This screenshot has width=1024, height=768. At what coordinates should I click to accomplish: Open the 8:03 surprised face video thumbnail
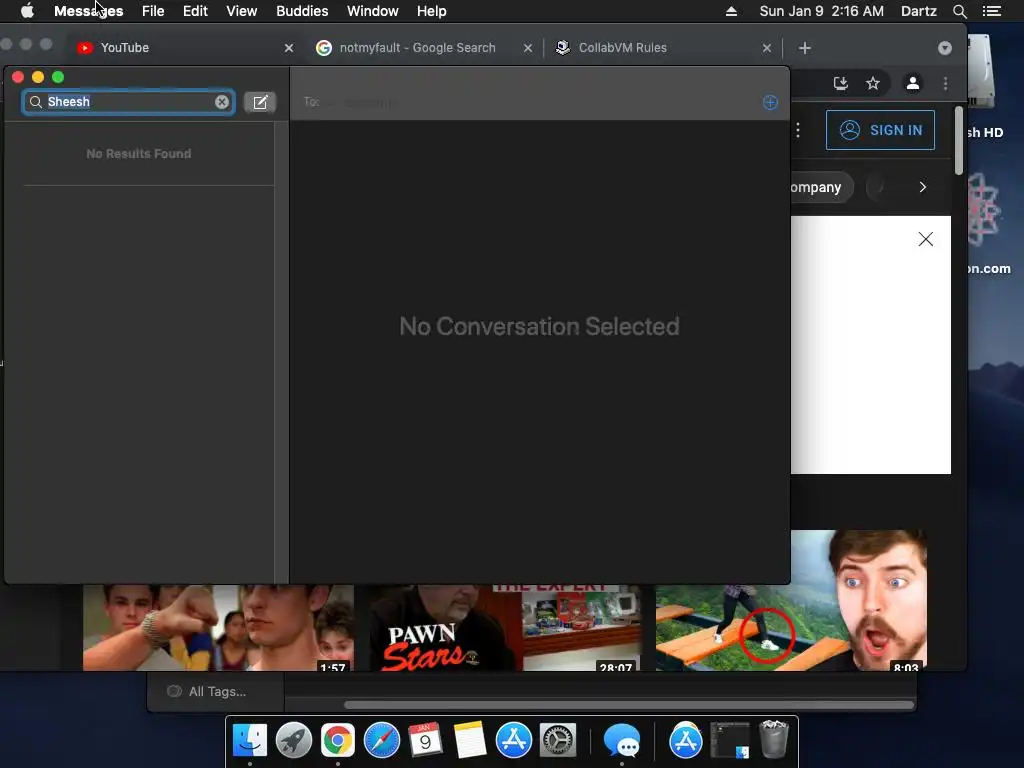792,601
